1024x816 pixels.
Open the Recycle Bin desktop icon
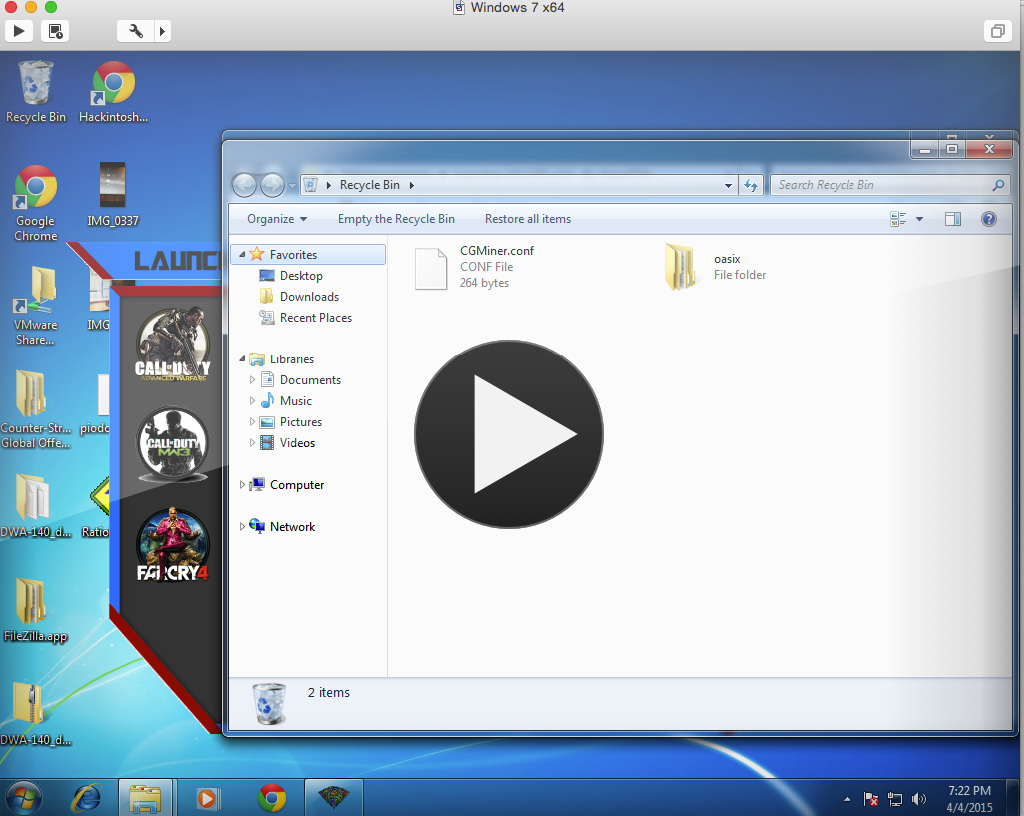pos(35,91)
